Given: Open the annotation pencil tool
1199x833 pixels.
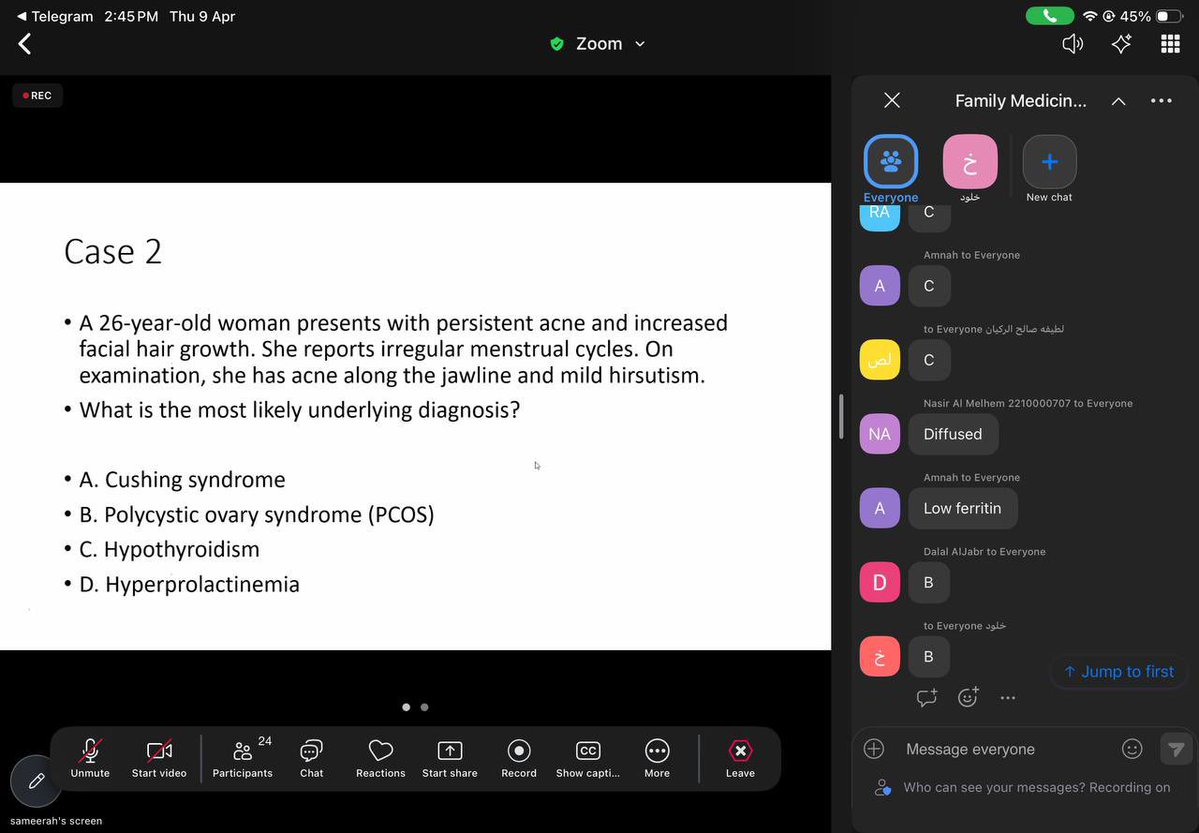Looking at the screenshot, I should (x=36, y=781).
